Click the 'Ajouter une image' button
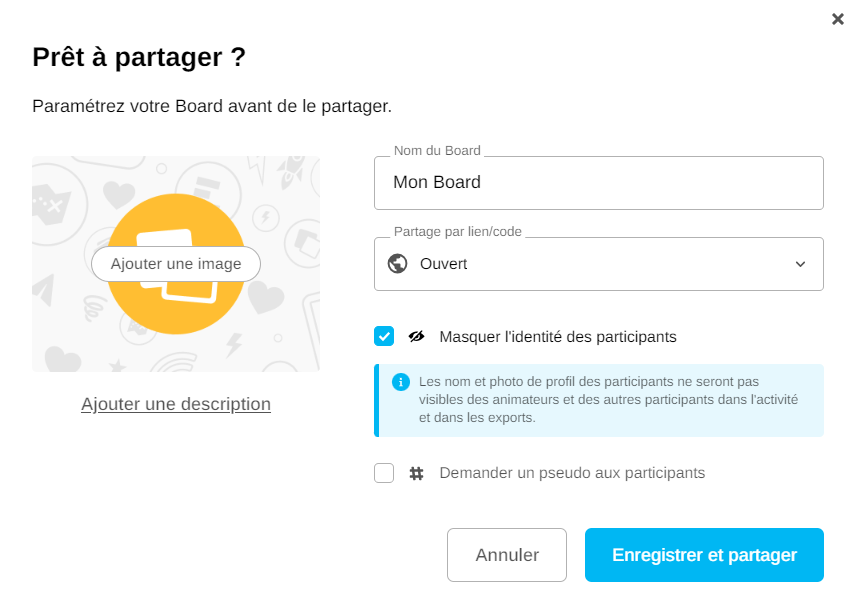This screenshot has height=611, width=852. 176,264
